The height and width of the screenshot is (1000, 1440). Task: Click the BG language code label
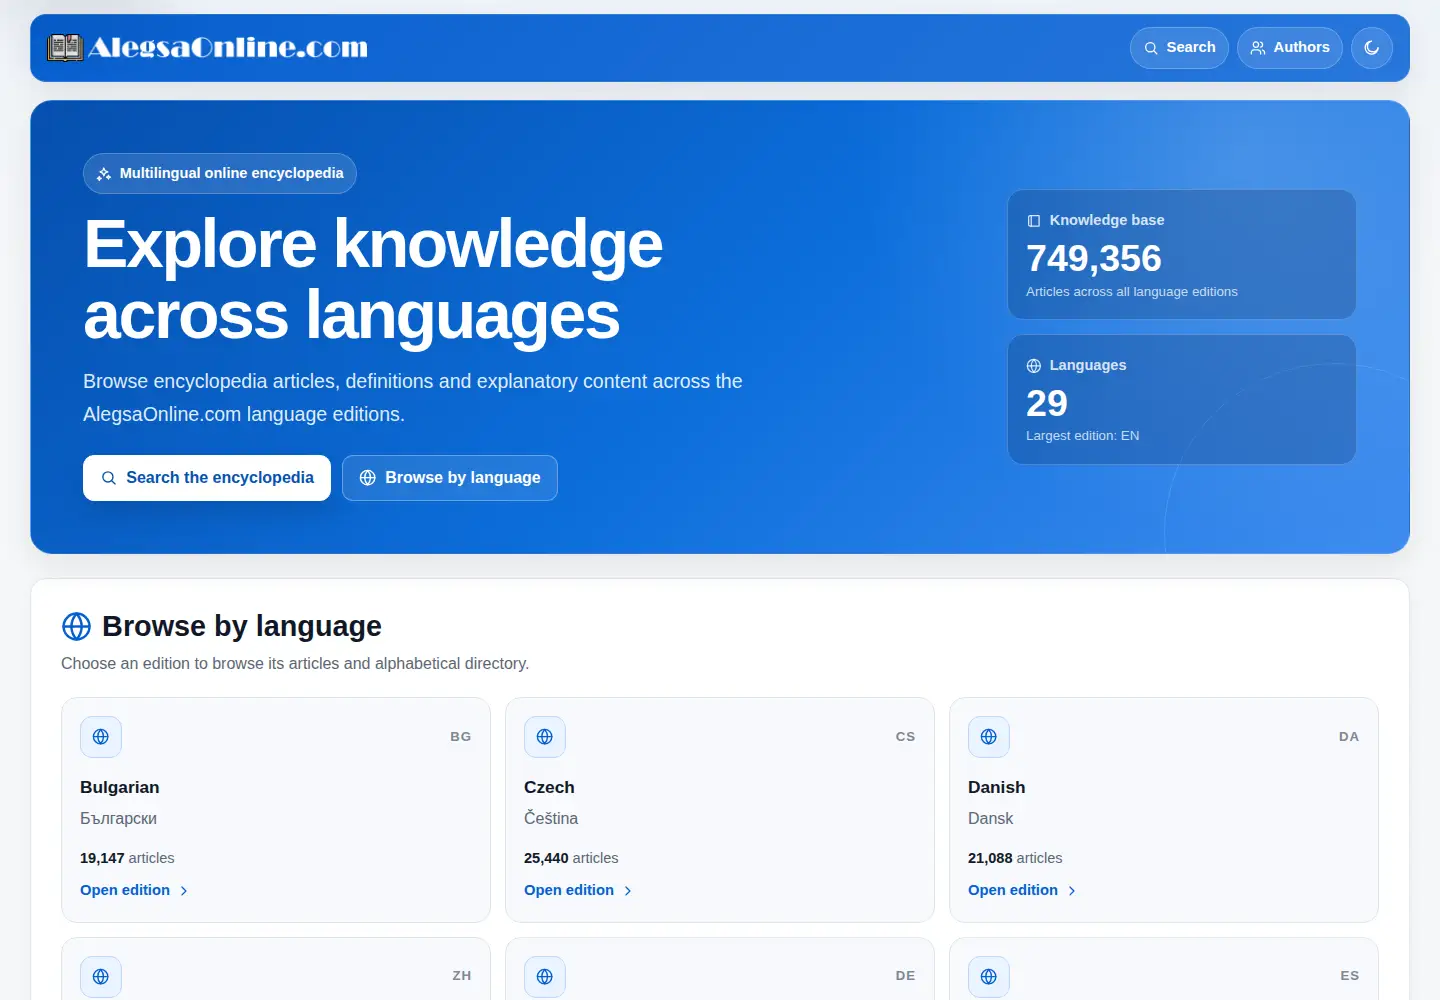(x=460, y=737)
